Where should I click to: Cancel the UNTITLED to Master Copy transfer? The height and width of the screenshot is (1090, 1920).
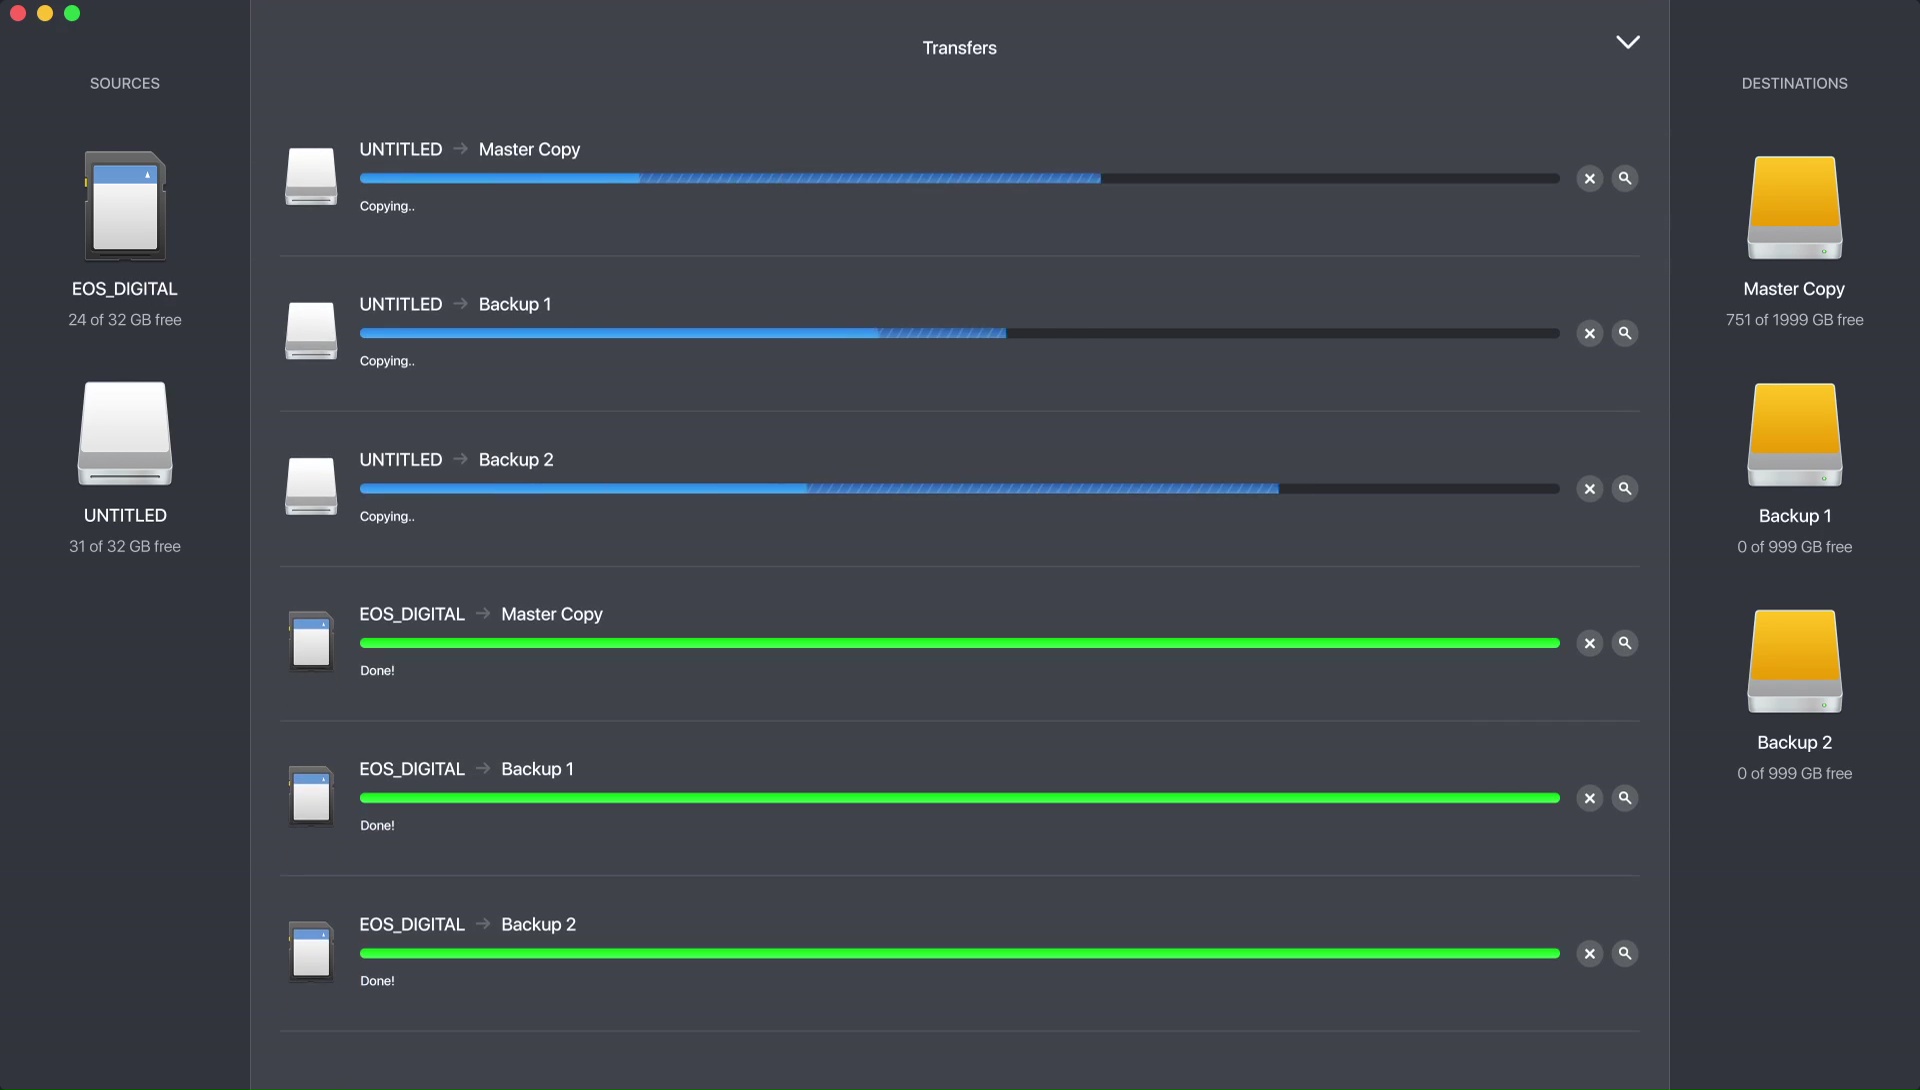pos(1589,178)
